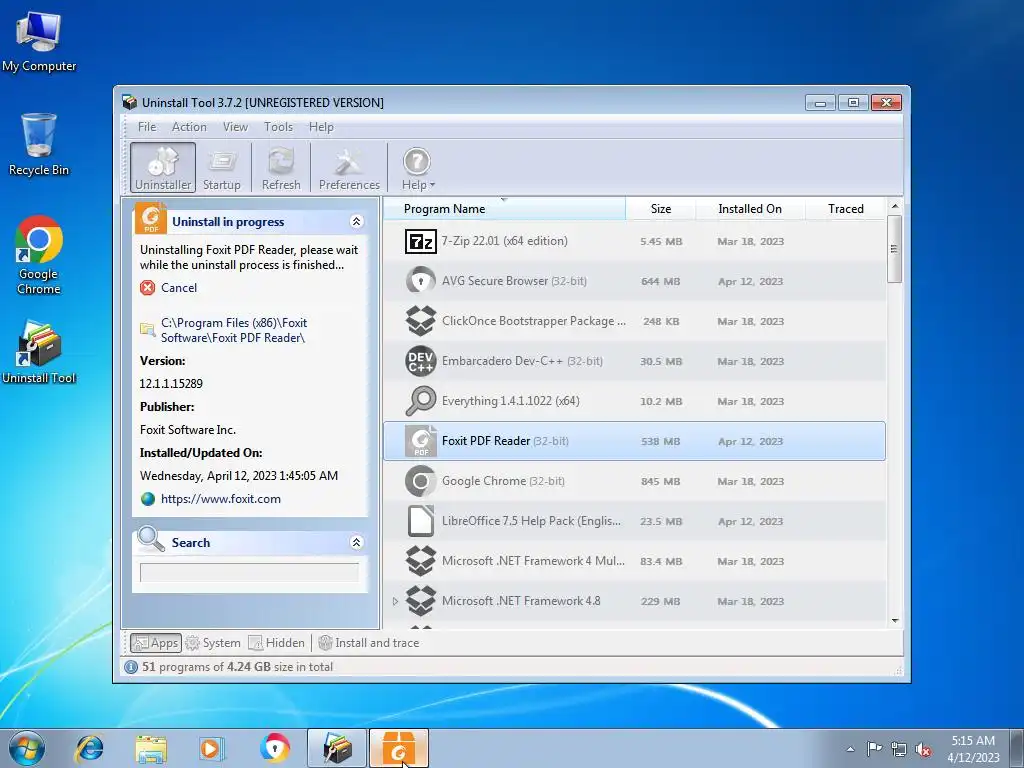The width and height of the screenshot is (1024, 768).
Task: Click the Apr 12, 2023 date of LibreOffice row
Action: click(750, 521)
